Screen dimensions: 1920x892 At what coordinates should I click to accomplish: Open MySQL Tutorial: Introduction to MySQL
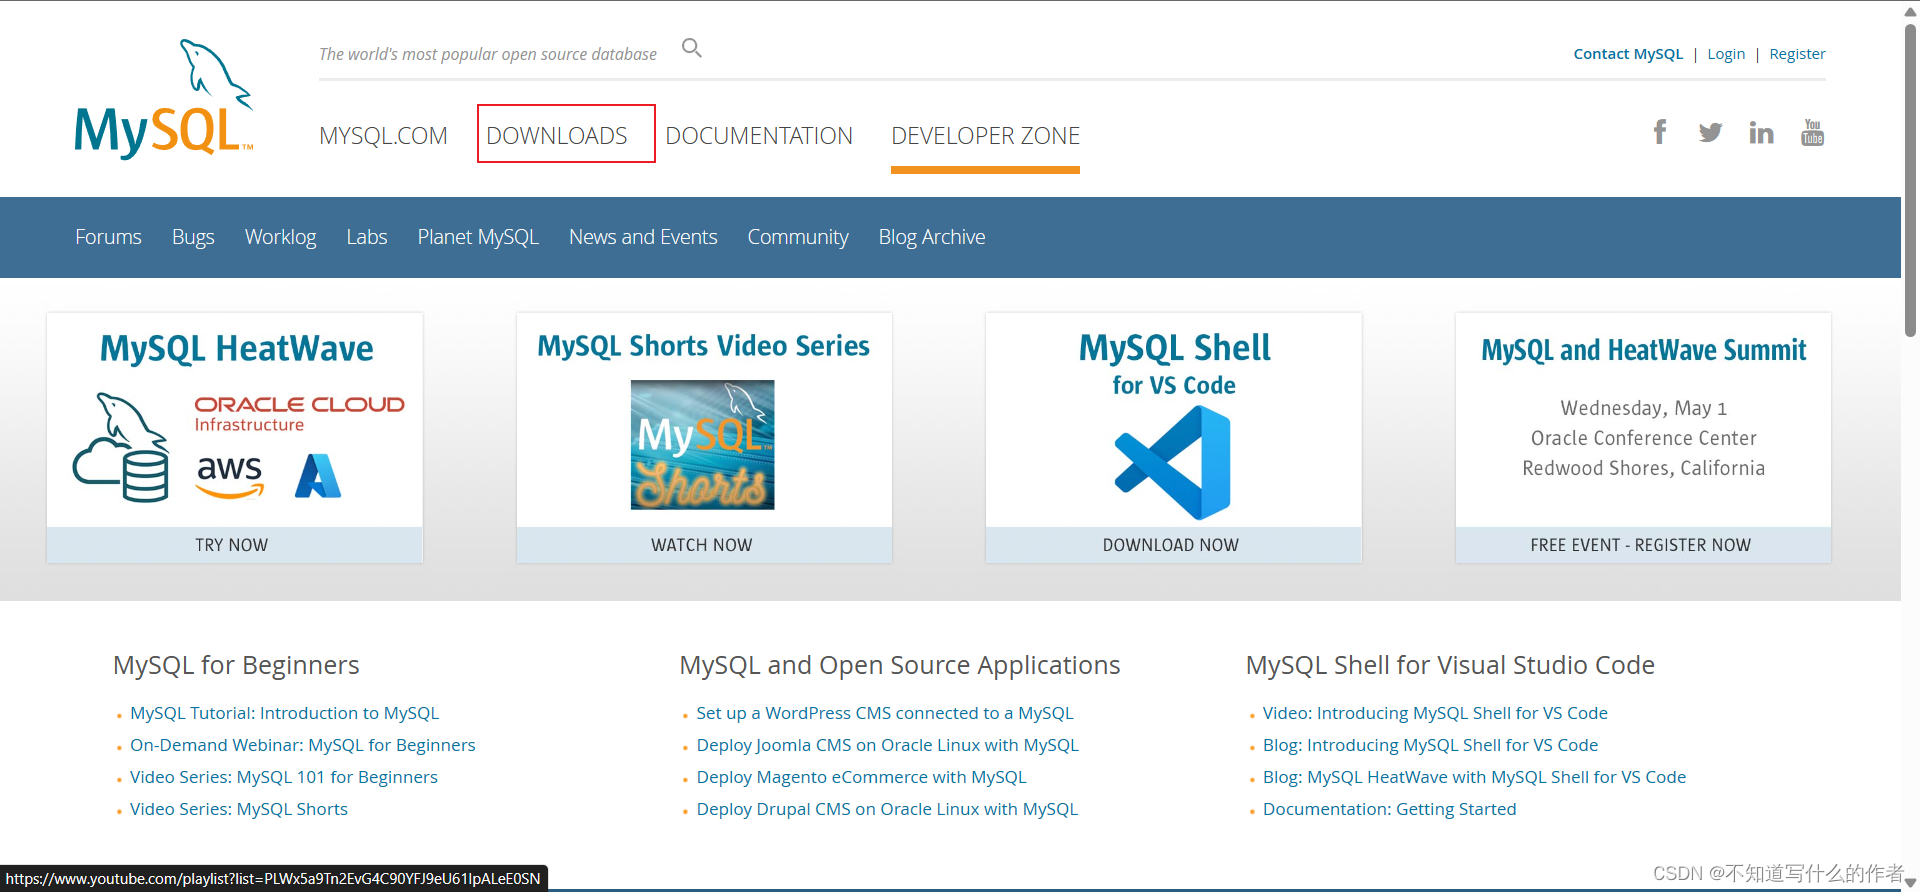pyautogui.click(x=284, y=713)
